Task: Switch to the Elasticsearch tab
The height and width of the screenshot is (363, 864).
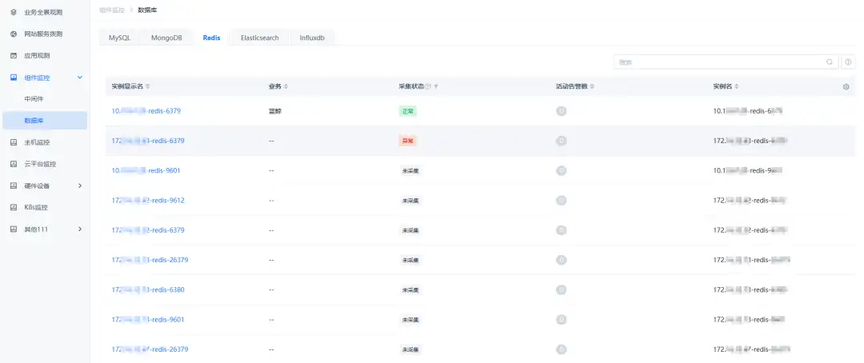Action: point(260,38)
